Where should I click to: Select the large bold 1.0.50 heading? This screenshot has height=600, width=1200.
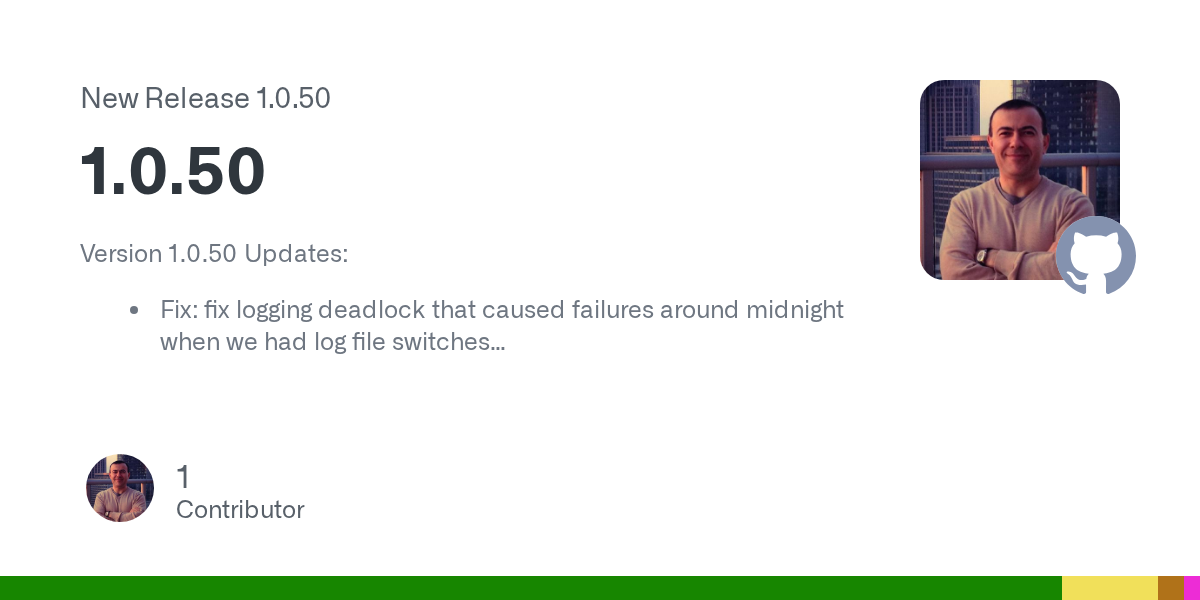pyautogui.click(x=173, y=171)
